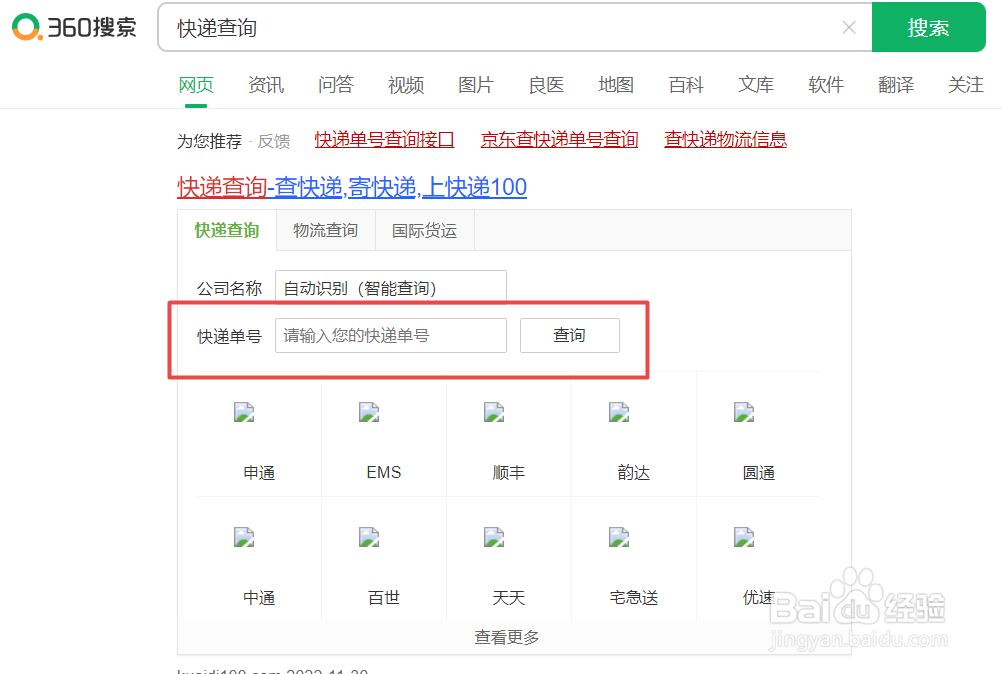Open the 翻译 tab
The height and width of the screenshot is (674, 1002).
pos(895,84)
